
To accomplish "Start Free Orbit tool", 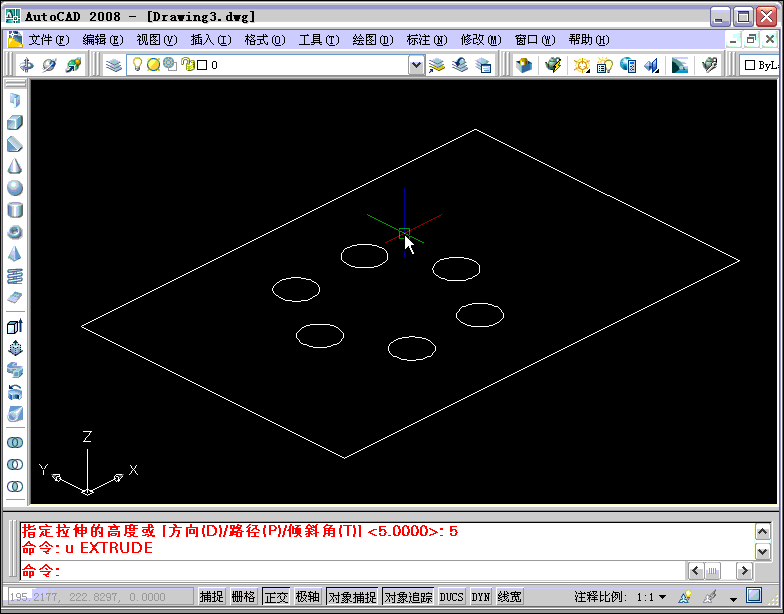I will click(50, 65).
